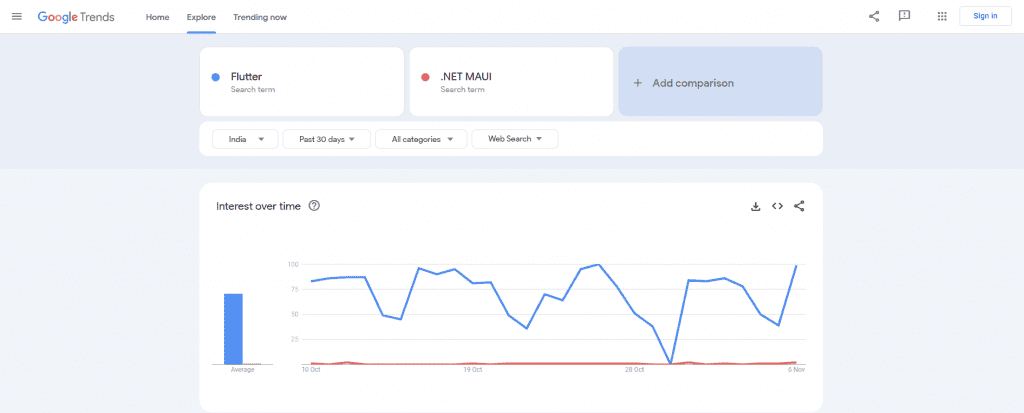This screenshot has width=1024, height=413.
Task: Open the Trending now tab
Action: pyautogui.click(x=260, y=17)
